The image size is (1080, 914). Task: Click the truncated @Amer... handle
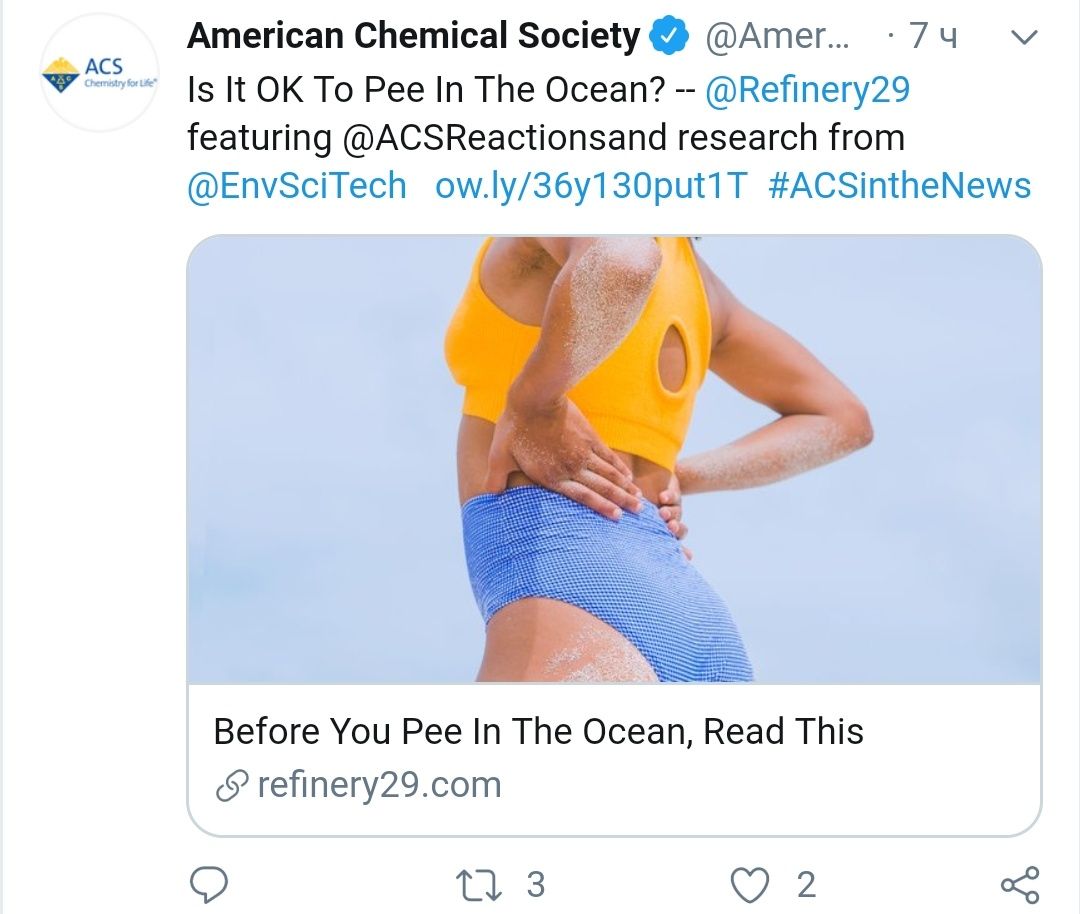pyautogui.click(x=779, y=38)
